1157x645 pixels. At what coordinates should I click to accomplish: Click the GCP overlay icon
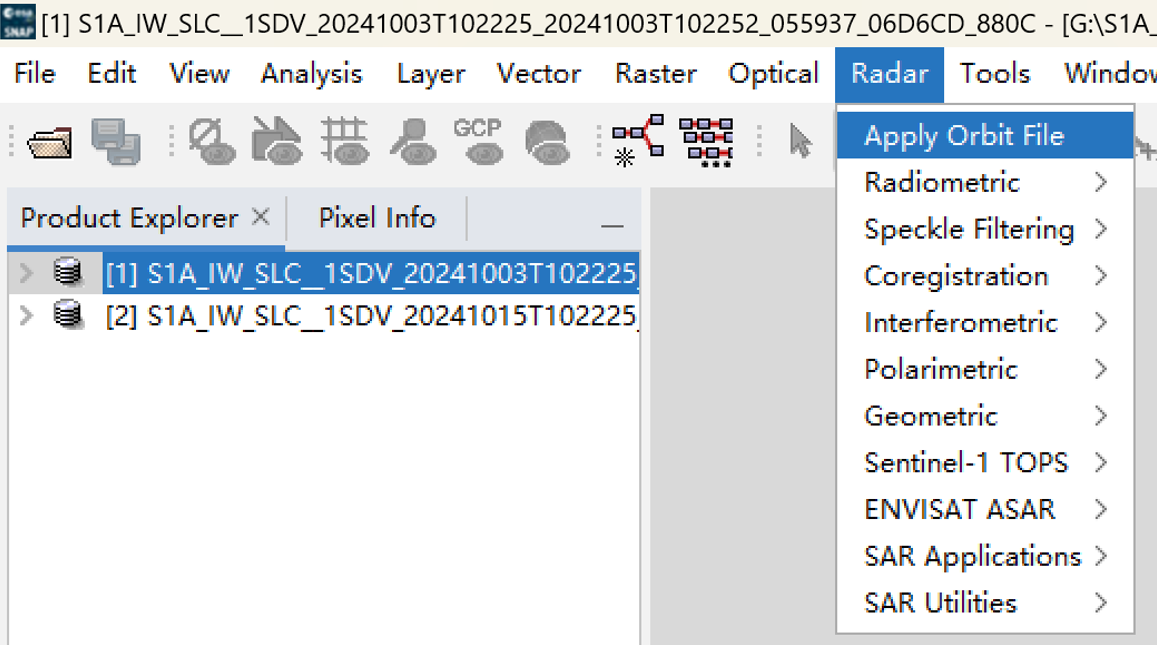click(480, 143)
